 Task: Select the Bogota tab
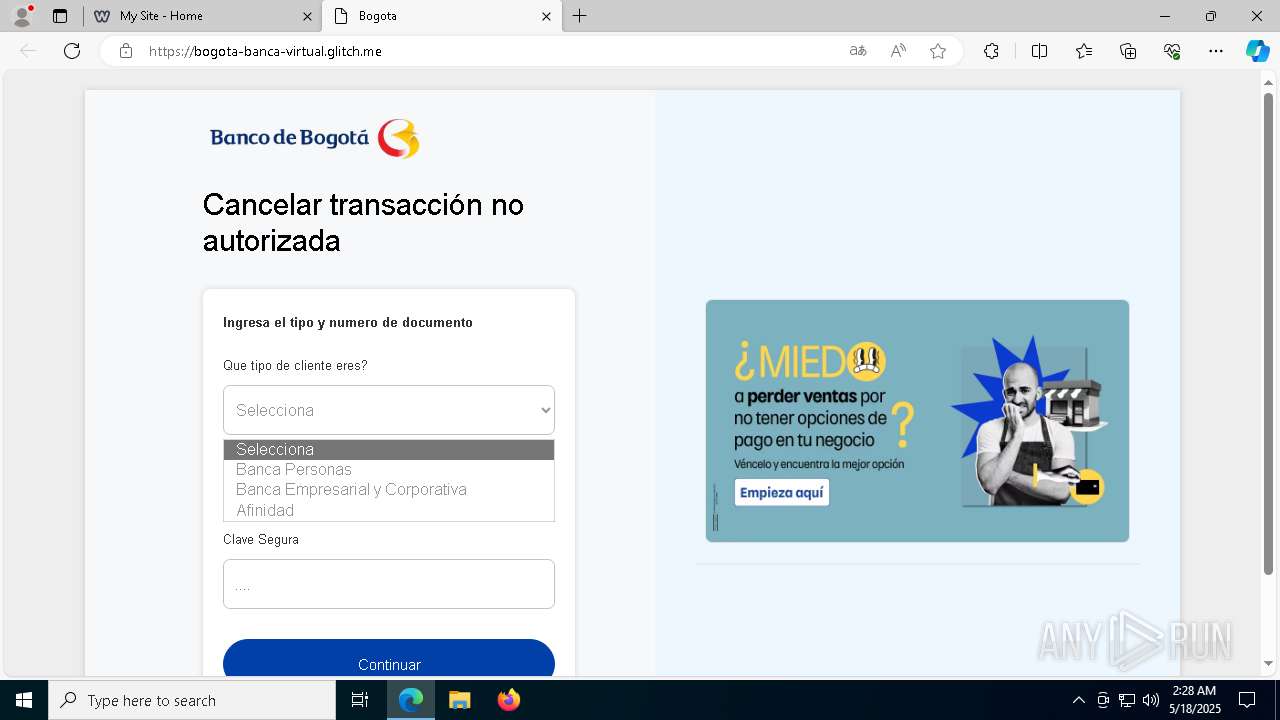pyautogui.click(x=442, y=16)
